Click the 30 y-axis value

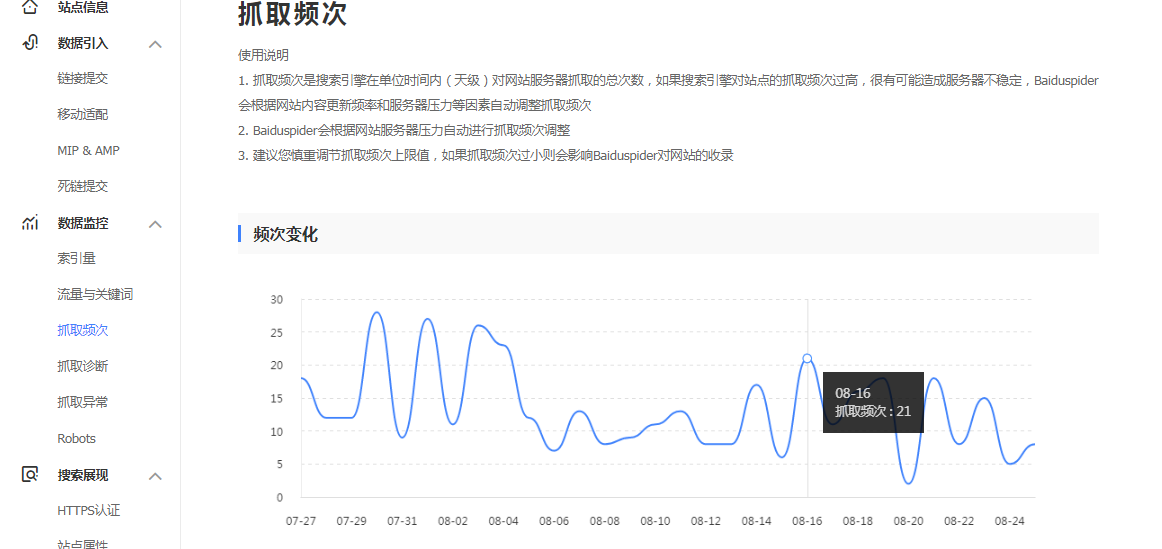coord(277,299)
